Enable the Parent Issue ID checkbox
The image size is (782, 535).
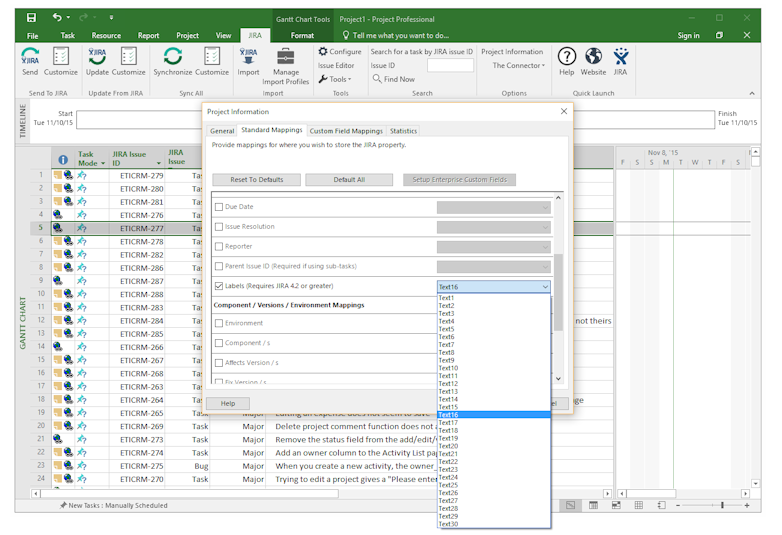[x=218, y=266]
